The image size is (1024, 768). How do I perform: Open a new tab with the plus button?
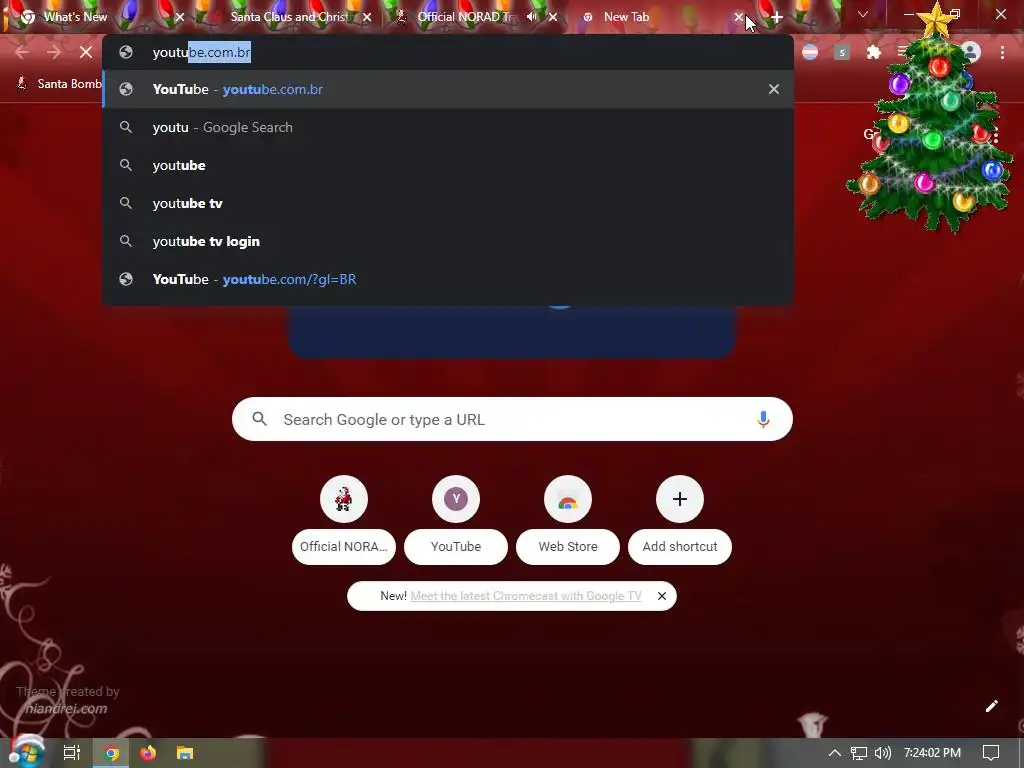click(x=776, y=18)
